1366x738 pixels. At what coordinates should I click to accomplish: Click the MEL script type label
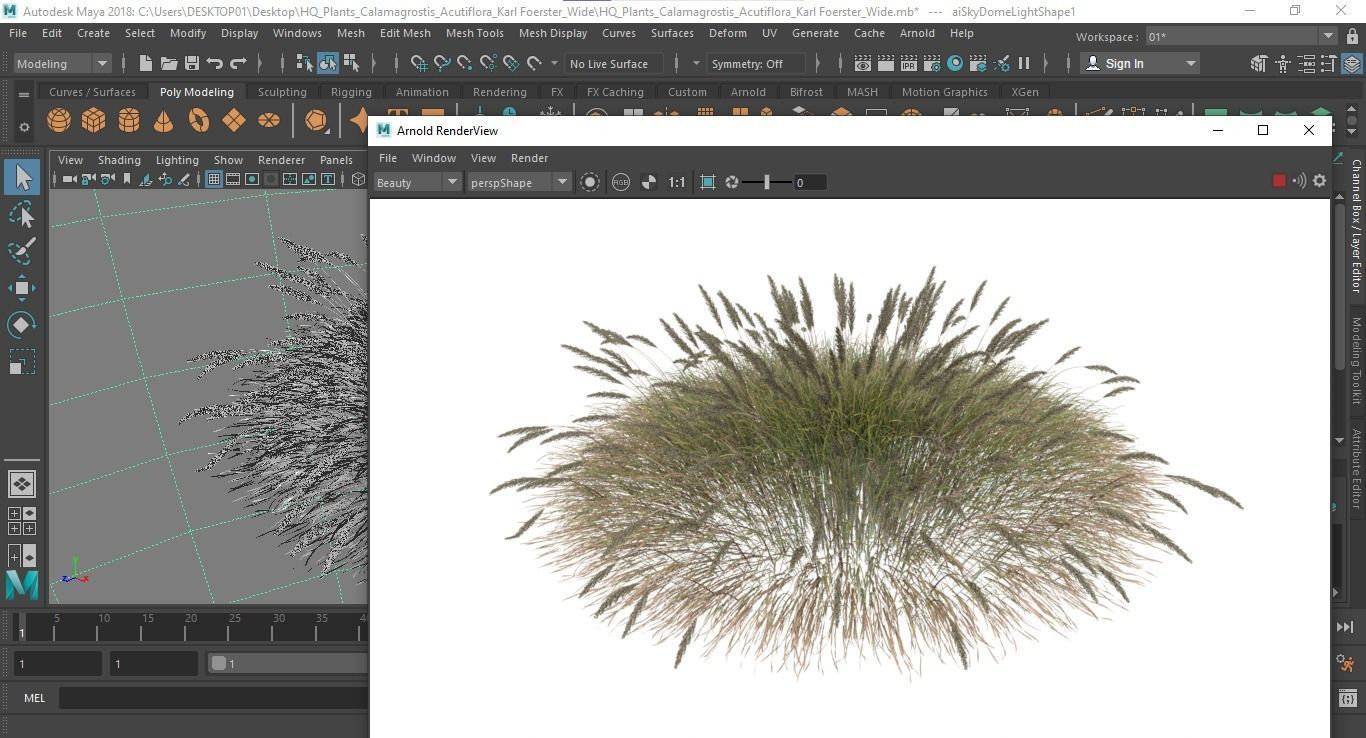34,698
